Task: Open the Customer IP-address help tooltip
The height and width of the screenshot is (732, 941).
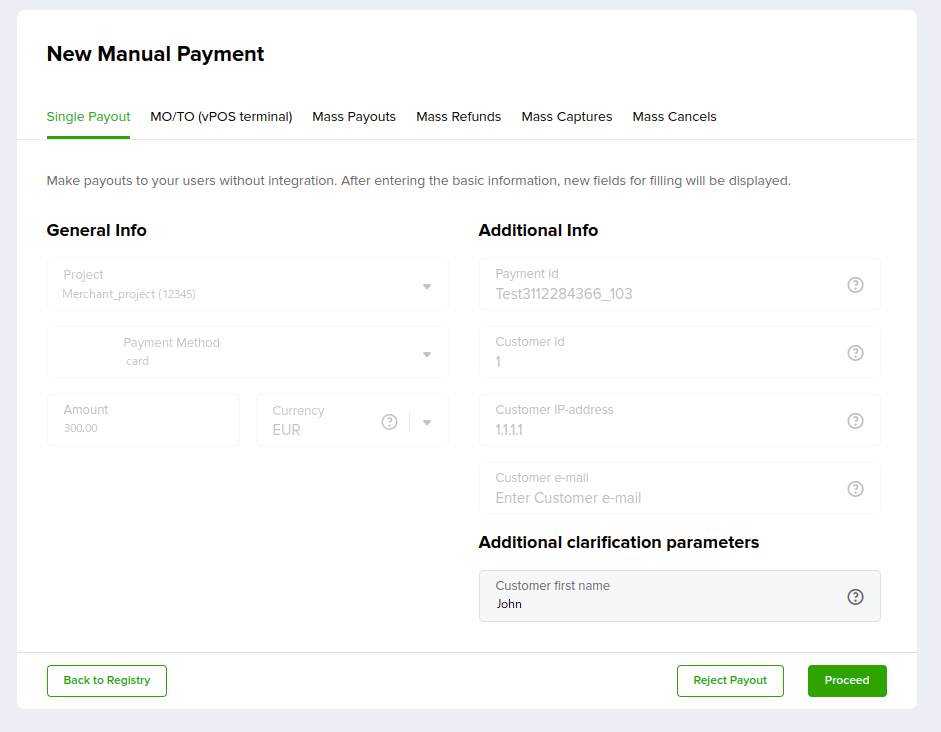Action: [x=855, y=421]
